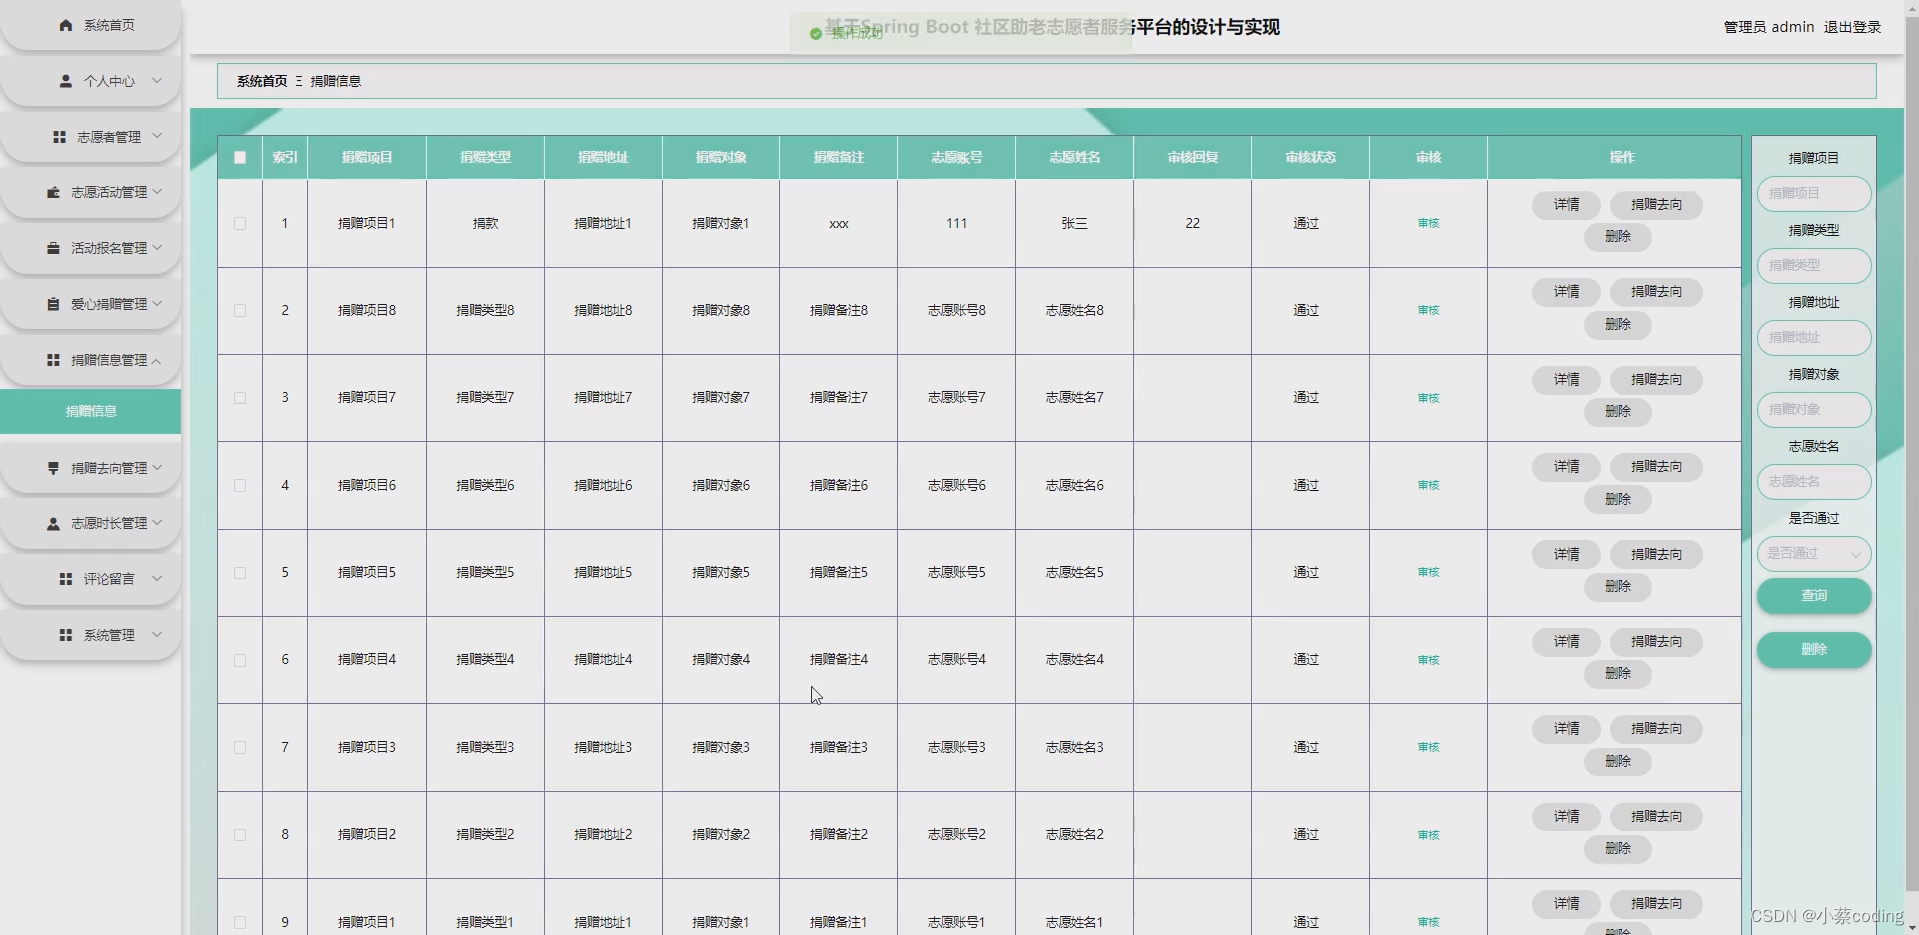Click 管理员 admin in the header
Screen dimensions: 1919x935
pos(1768,27)
